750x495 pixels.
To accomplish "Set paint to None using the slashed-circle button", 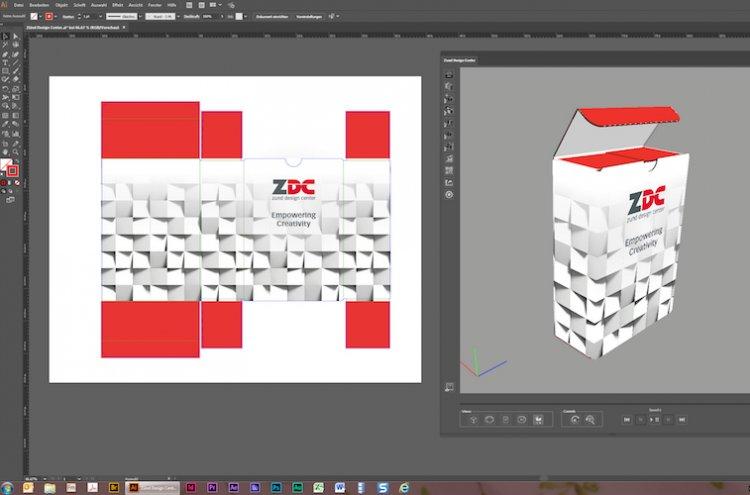I will (x=17, y=182).
